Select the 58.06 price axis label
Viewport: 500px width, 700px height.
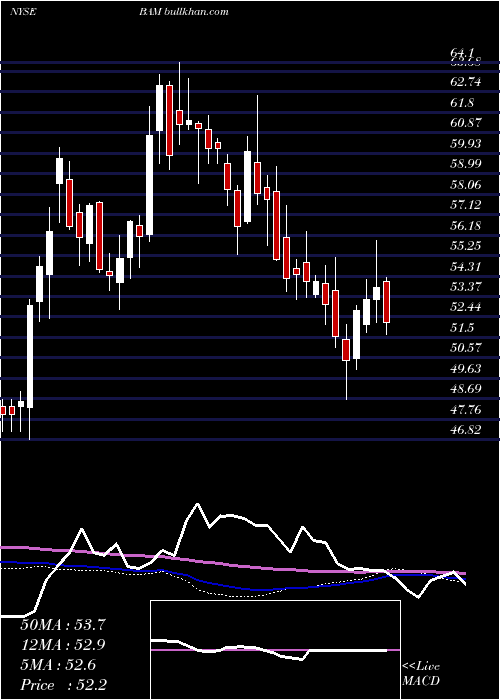pos(466,184)
